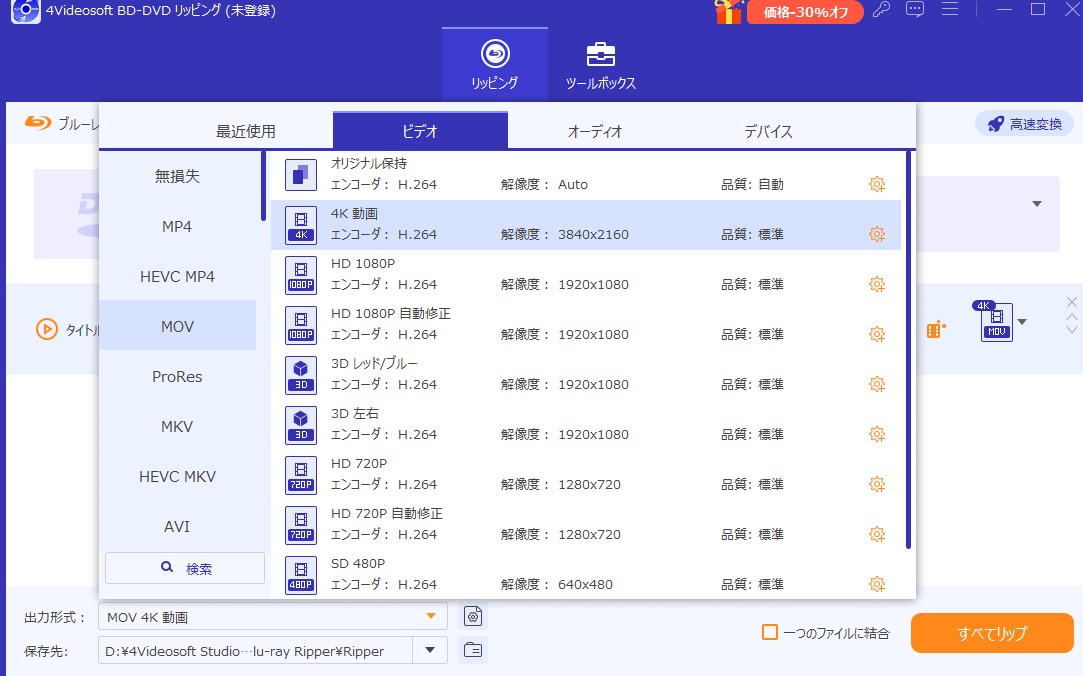Select AVI format category

178,526
